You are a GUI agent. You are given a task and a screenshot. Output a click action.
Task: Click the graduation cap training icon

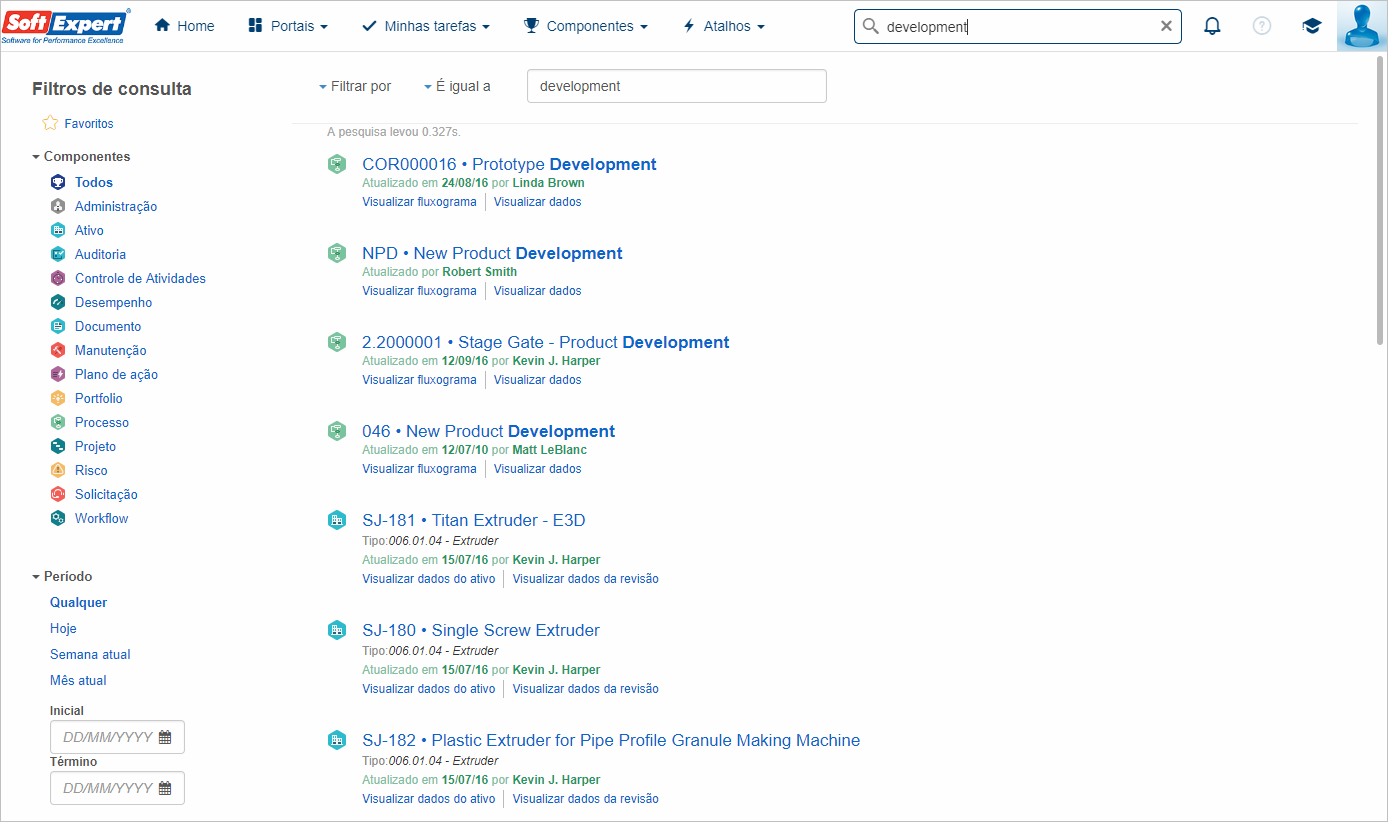1312,26
